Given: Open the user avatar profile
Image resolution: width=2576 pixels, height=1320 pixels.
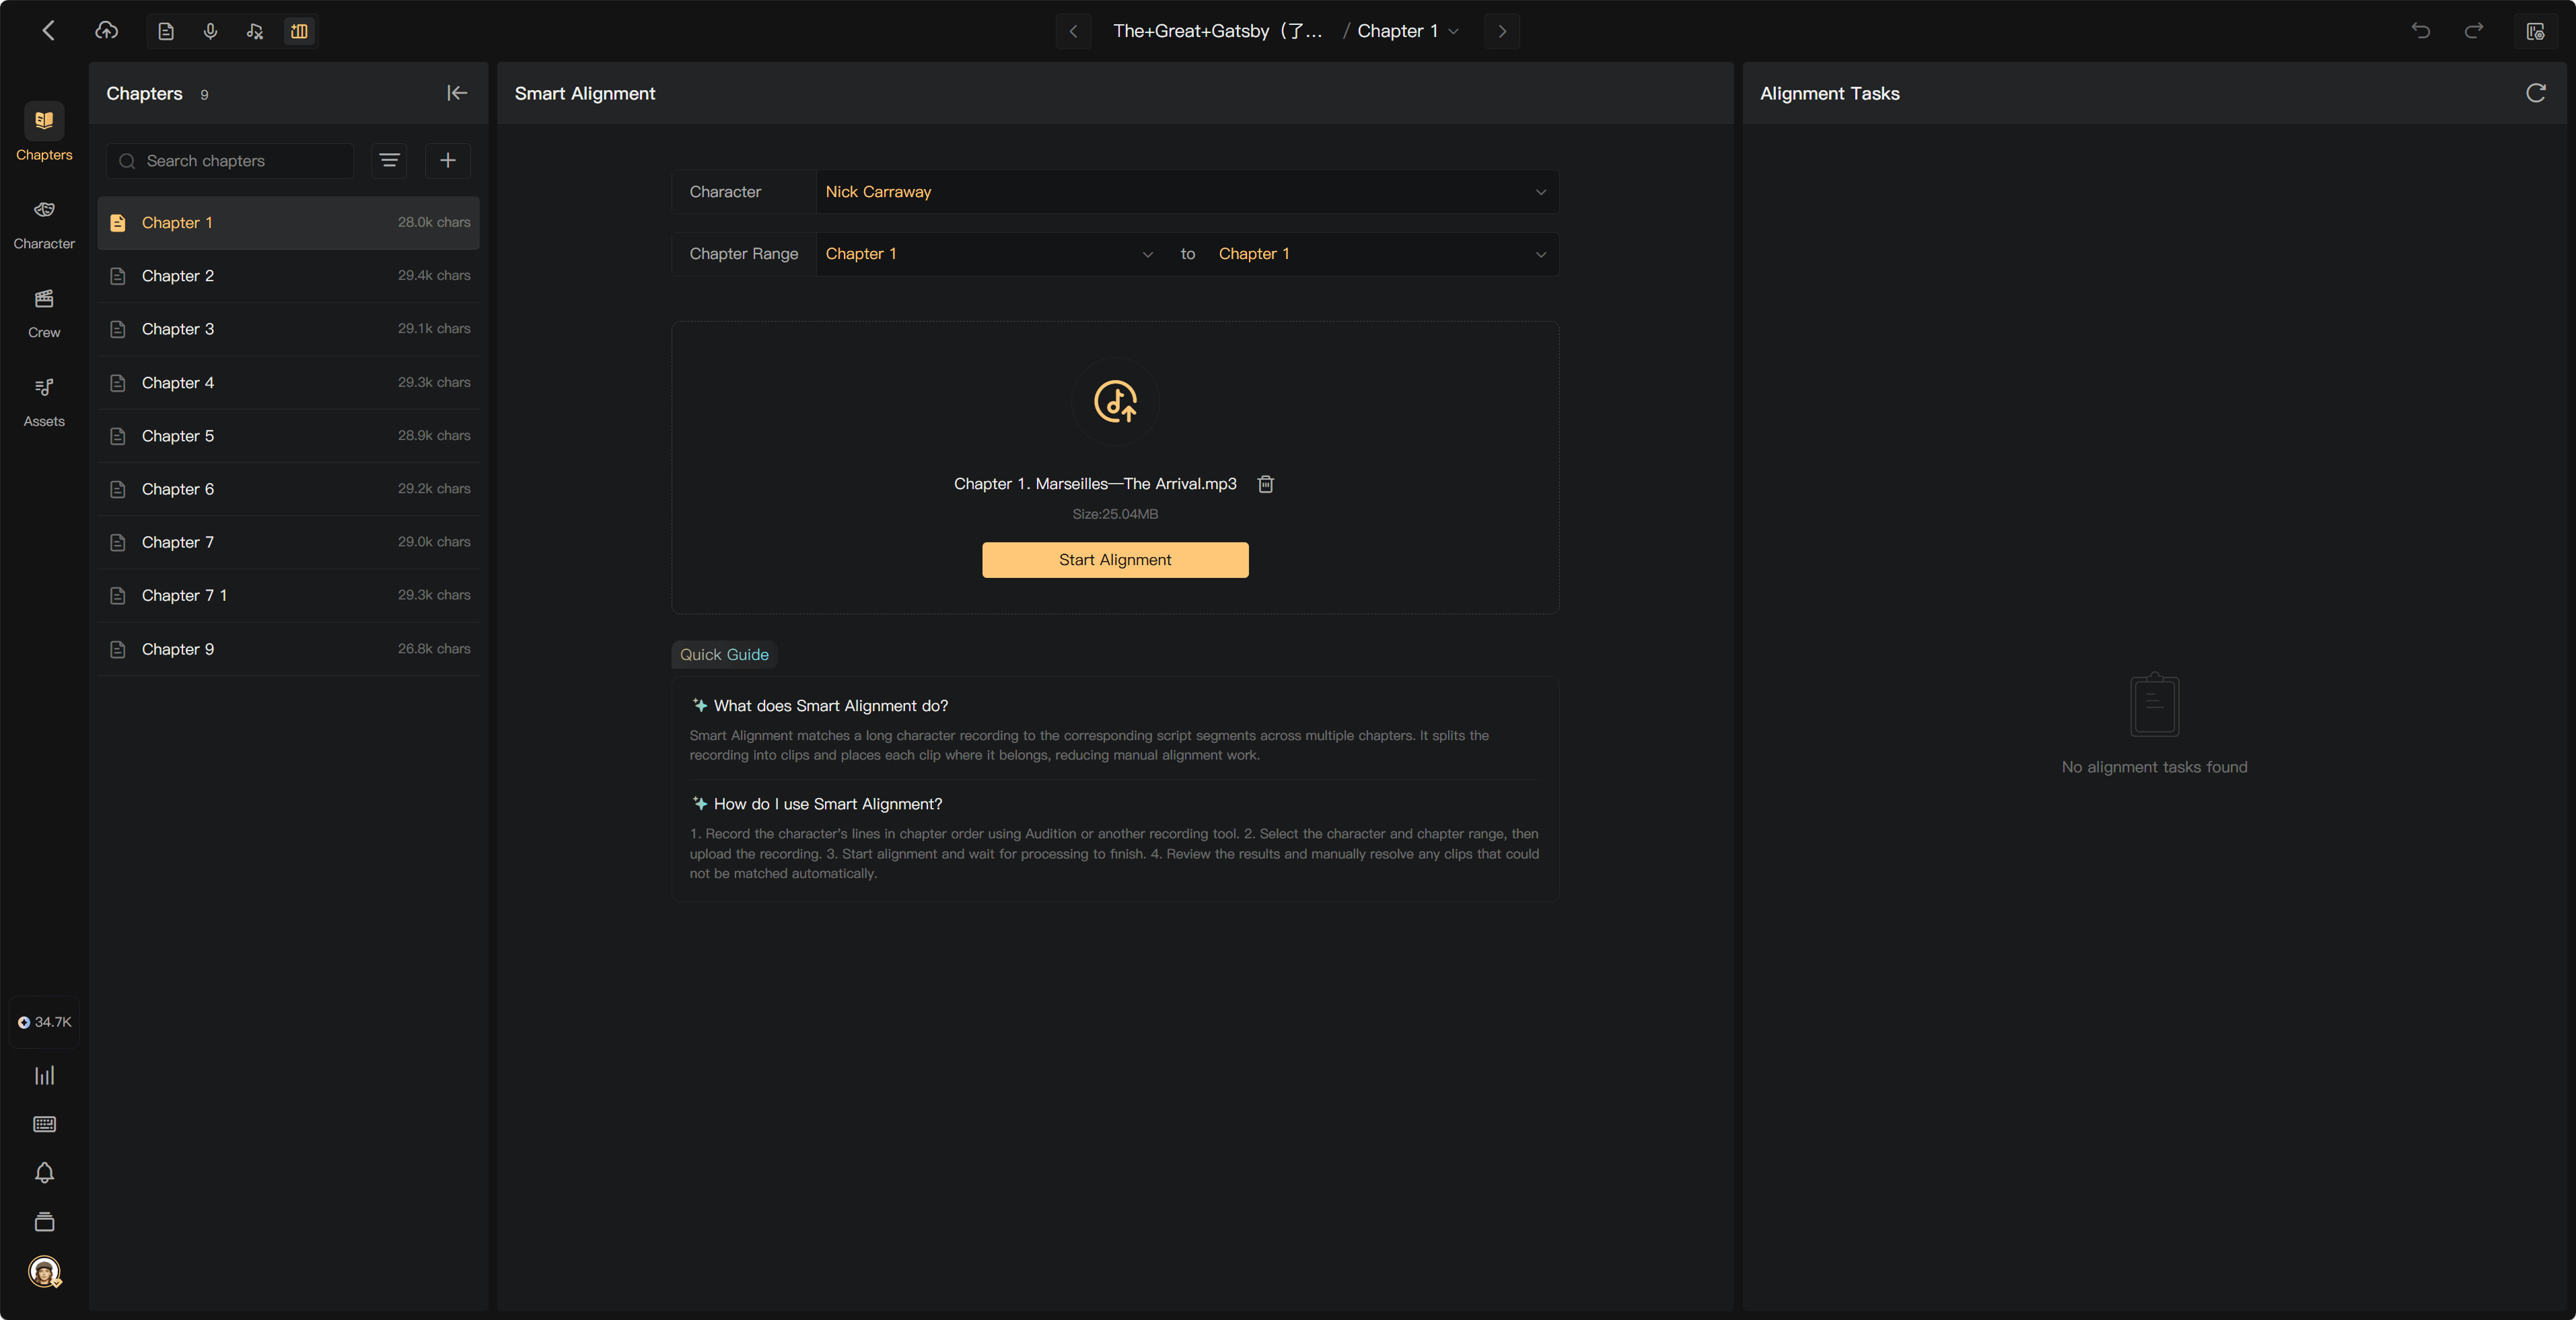Looking at the screenshot, I should click(44, 1271).
